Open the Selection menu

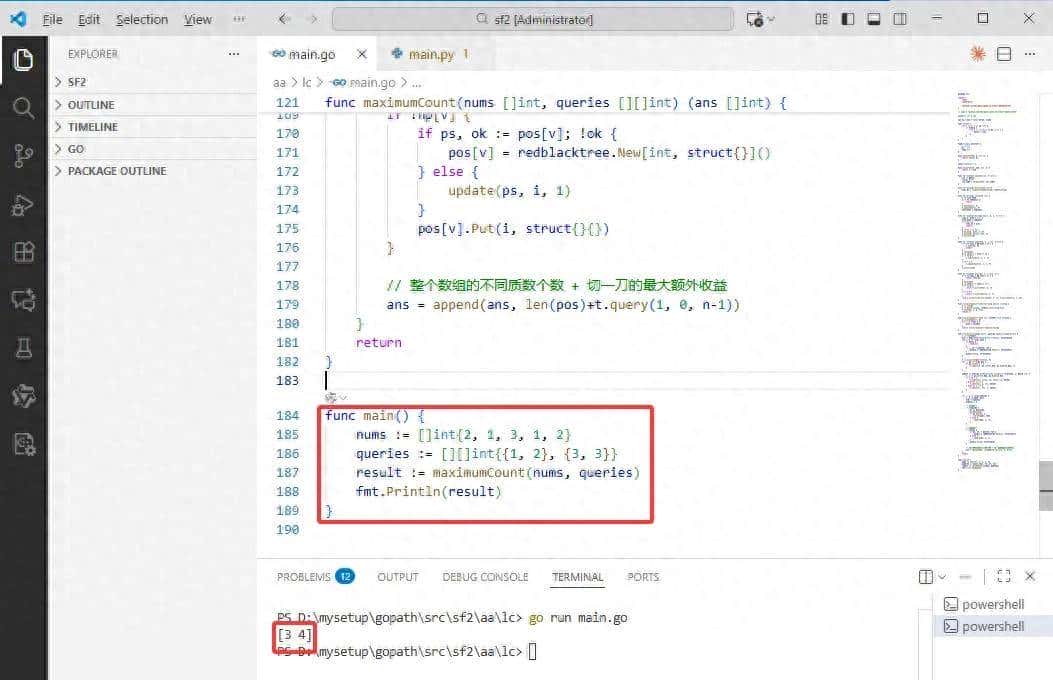141,19
